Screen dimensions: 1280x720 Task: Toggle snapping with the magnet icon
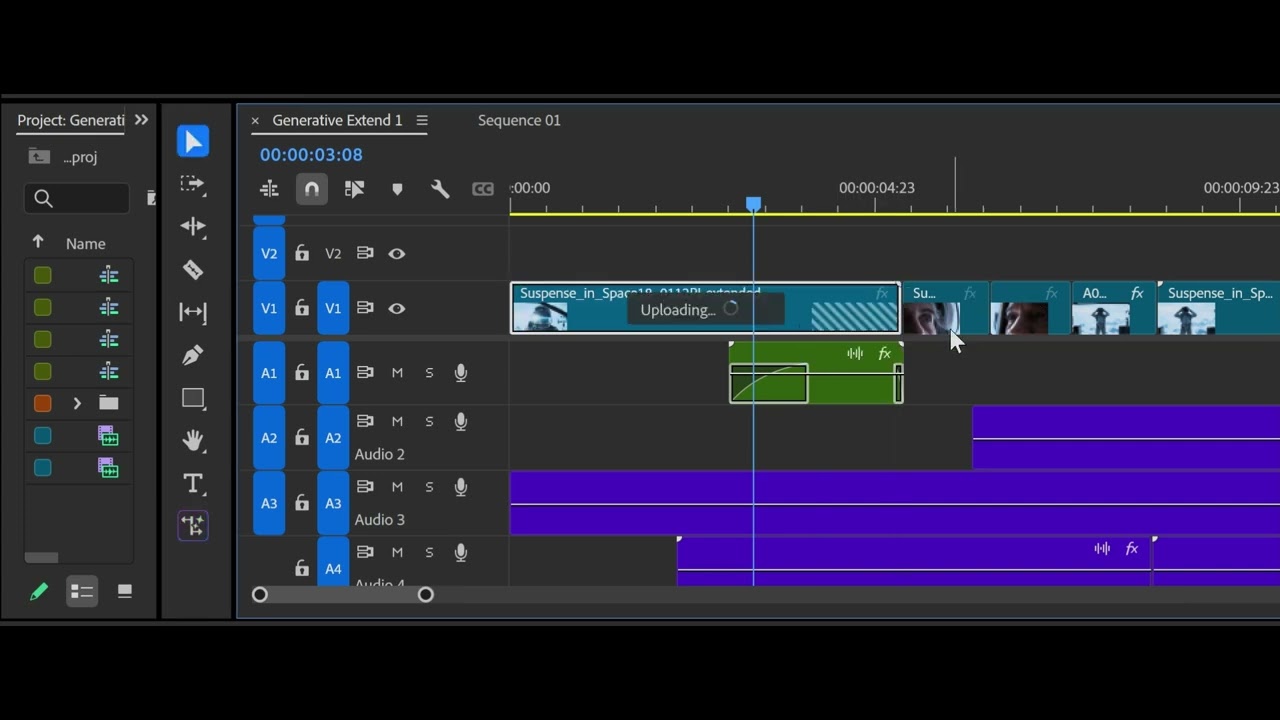[x=311, y=188]
